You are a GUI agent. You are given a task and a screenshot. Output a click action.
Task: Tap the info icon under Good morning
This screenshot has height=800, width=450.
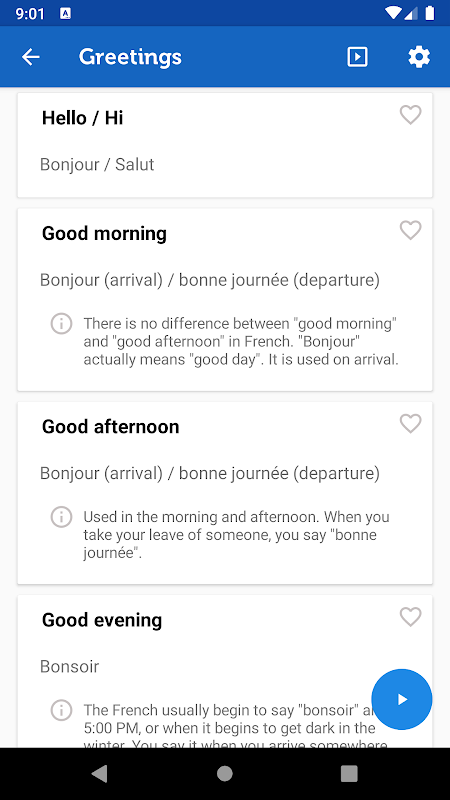click(61, 323)
